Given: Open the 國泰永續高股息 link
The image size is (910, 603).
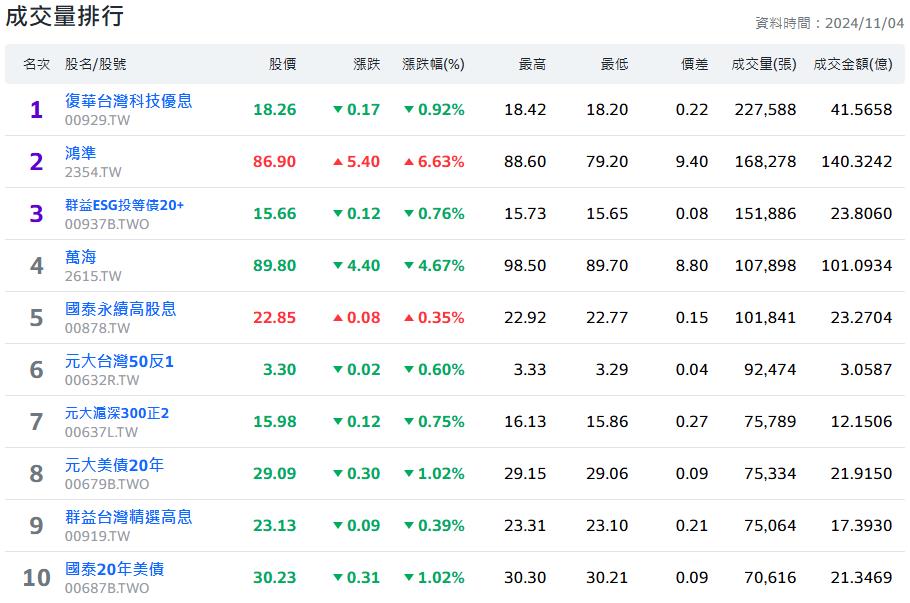Looking at the screenshot, I should [120, 309].
